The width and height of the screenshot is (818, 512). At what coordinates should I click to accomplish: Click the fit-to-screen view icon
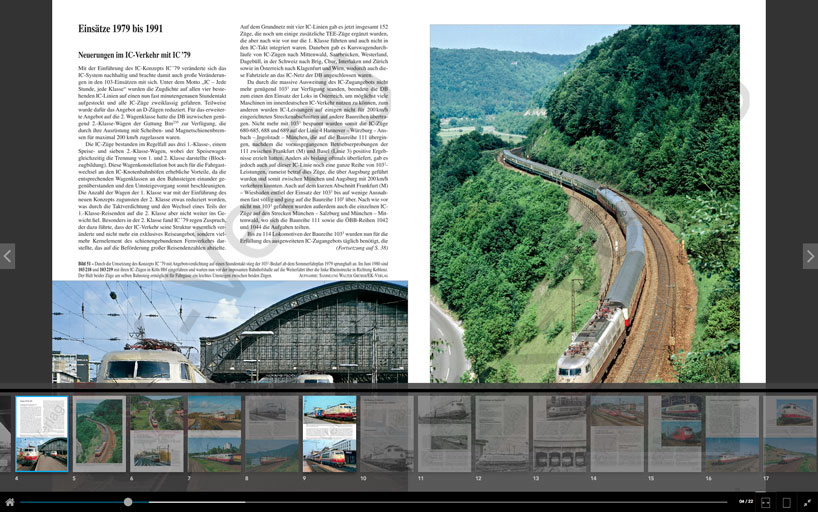pos(765,502)
